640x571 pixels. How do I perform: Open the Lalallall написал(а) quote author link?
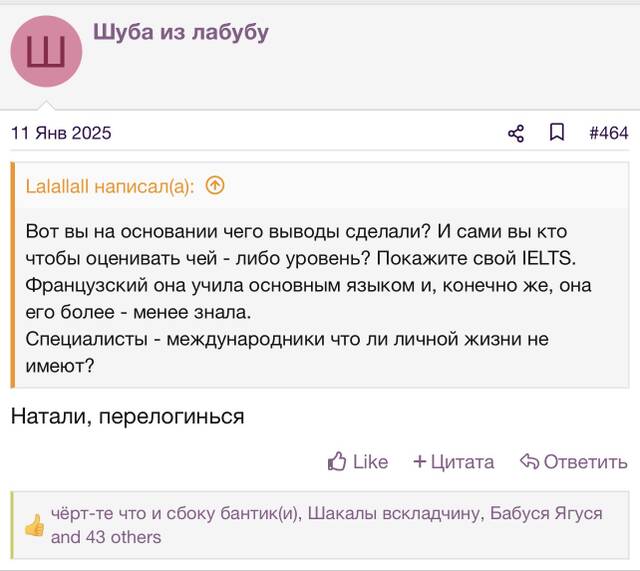(x=109, y=187)
